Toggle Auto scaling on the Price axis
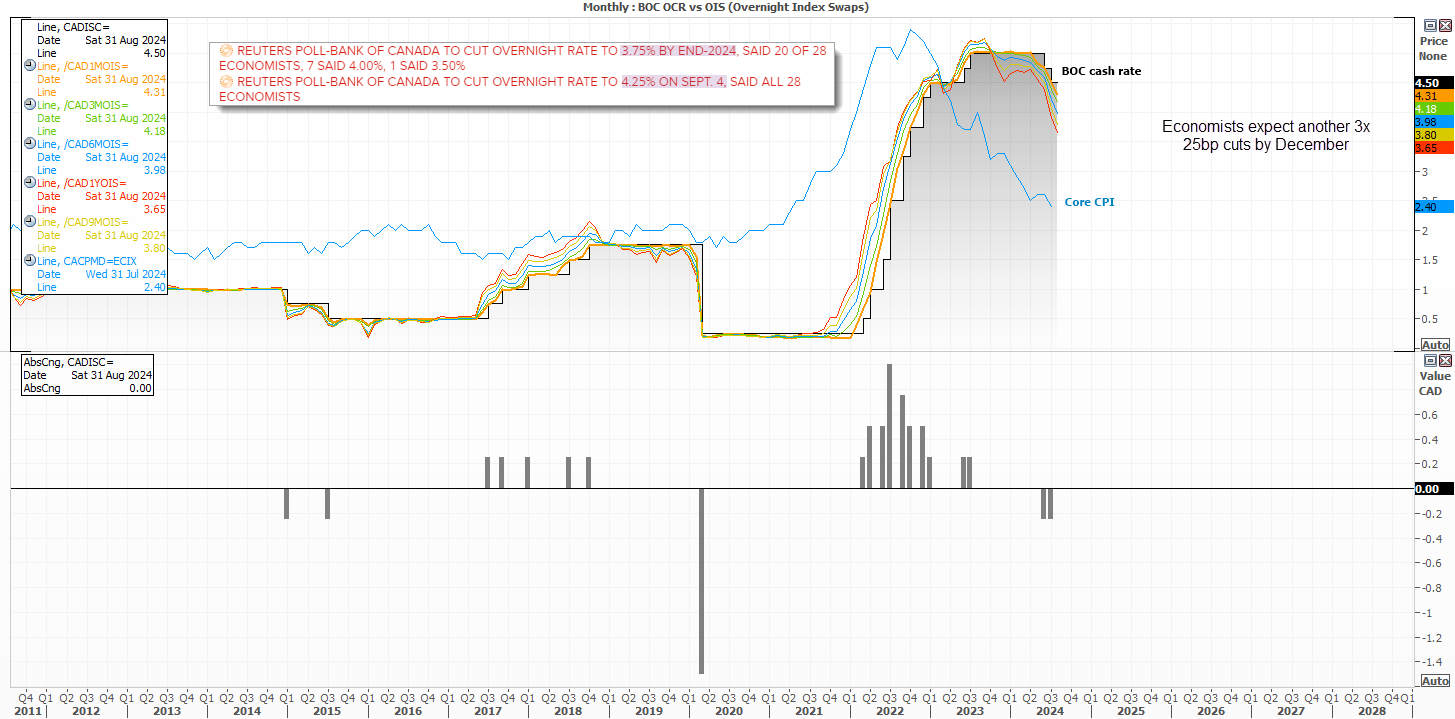Viewport: 1455px width, 719px height. [x=1435, y=344]
